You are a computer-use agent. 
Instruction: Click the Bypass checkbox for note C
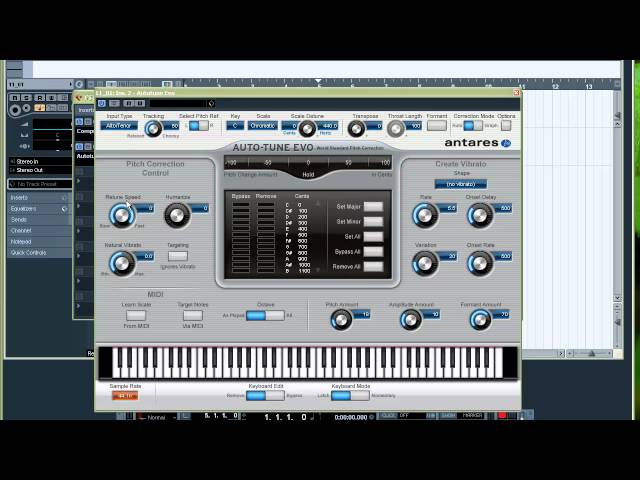coord(241,205)
